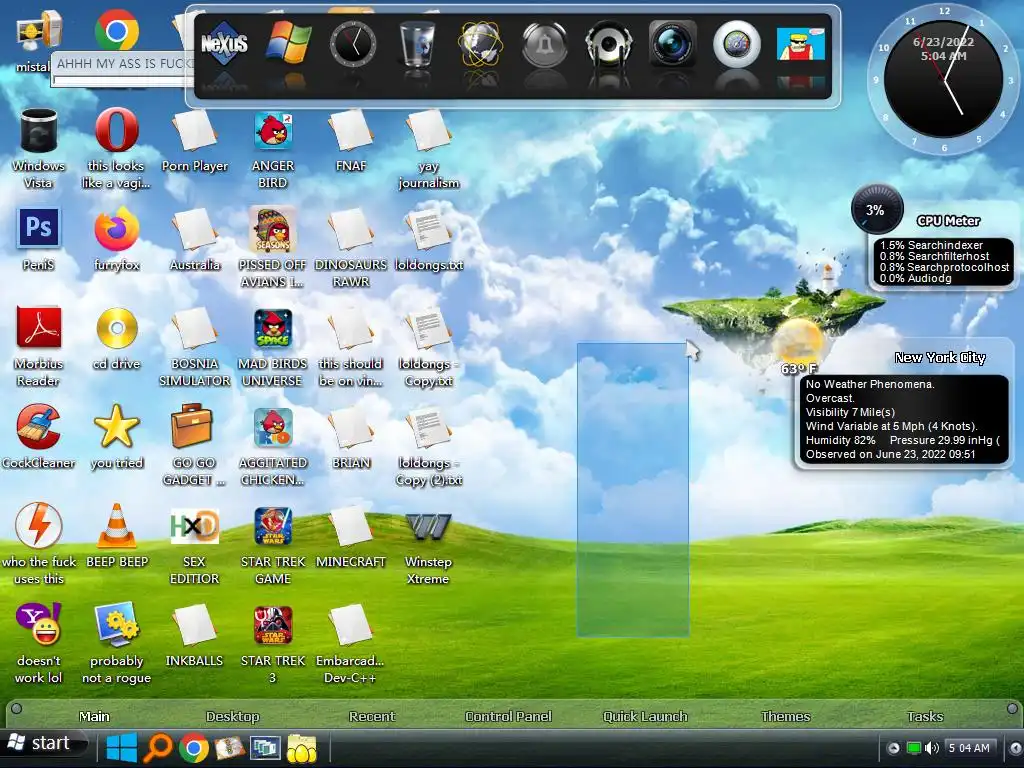
Task: Click the shelf's right corner round button
Action: coord(1012,709)
